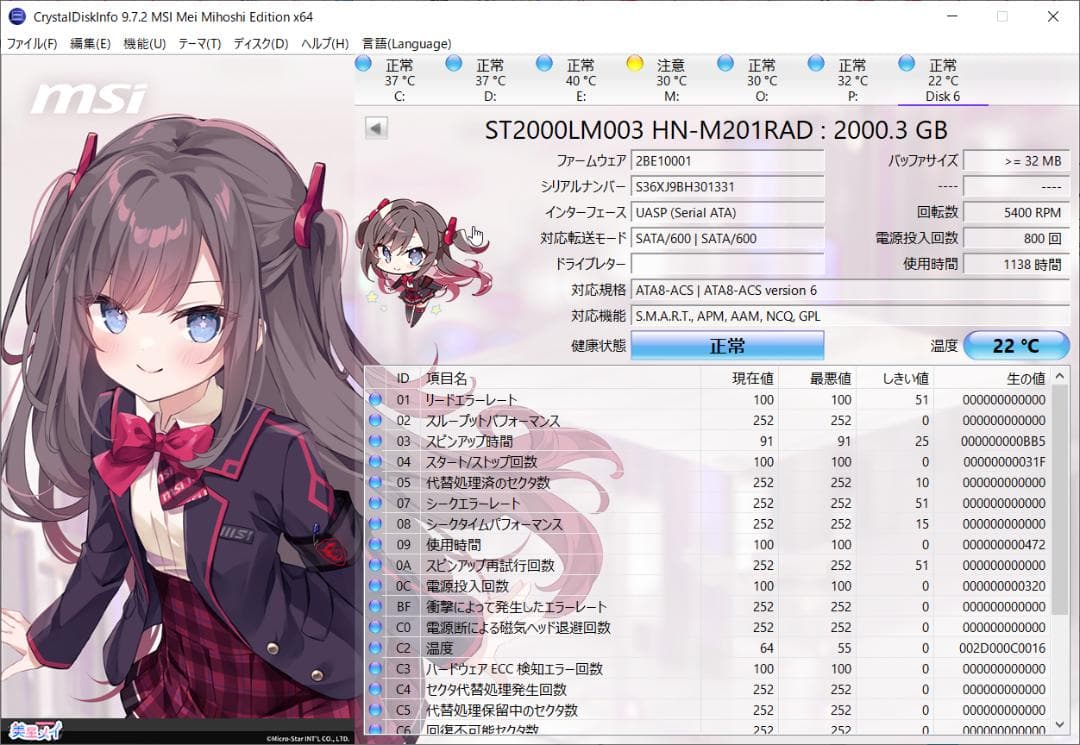
Task: Click the 最悪値 column header
Action: click(x=817, y=378)
